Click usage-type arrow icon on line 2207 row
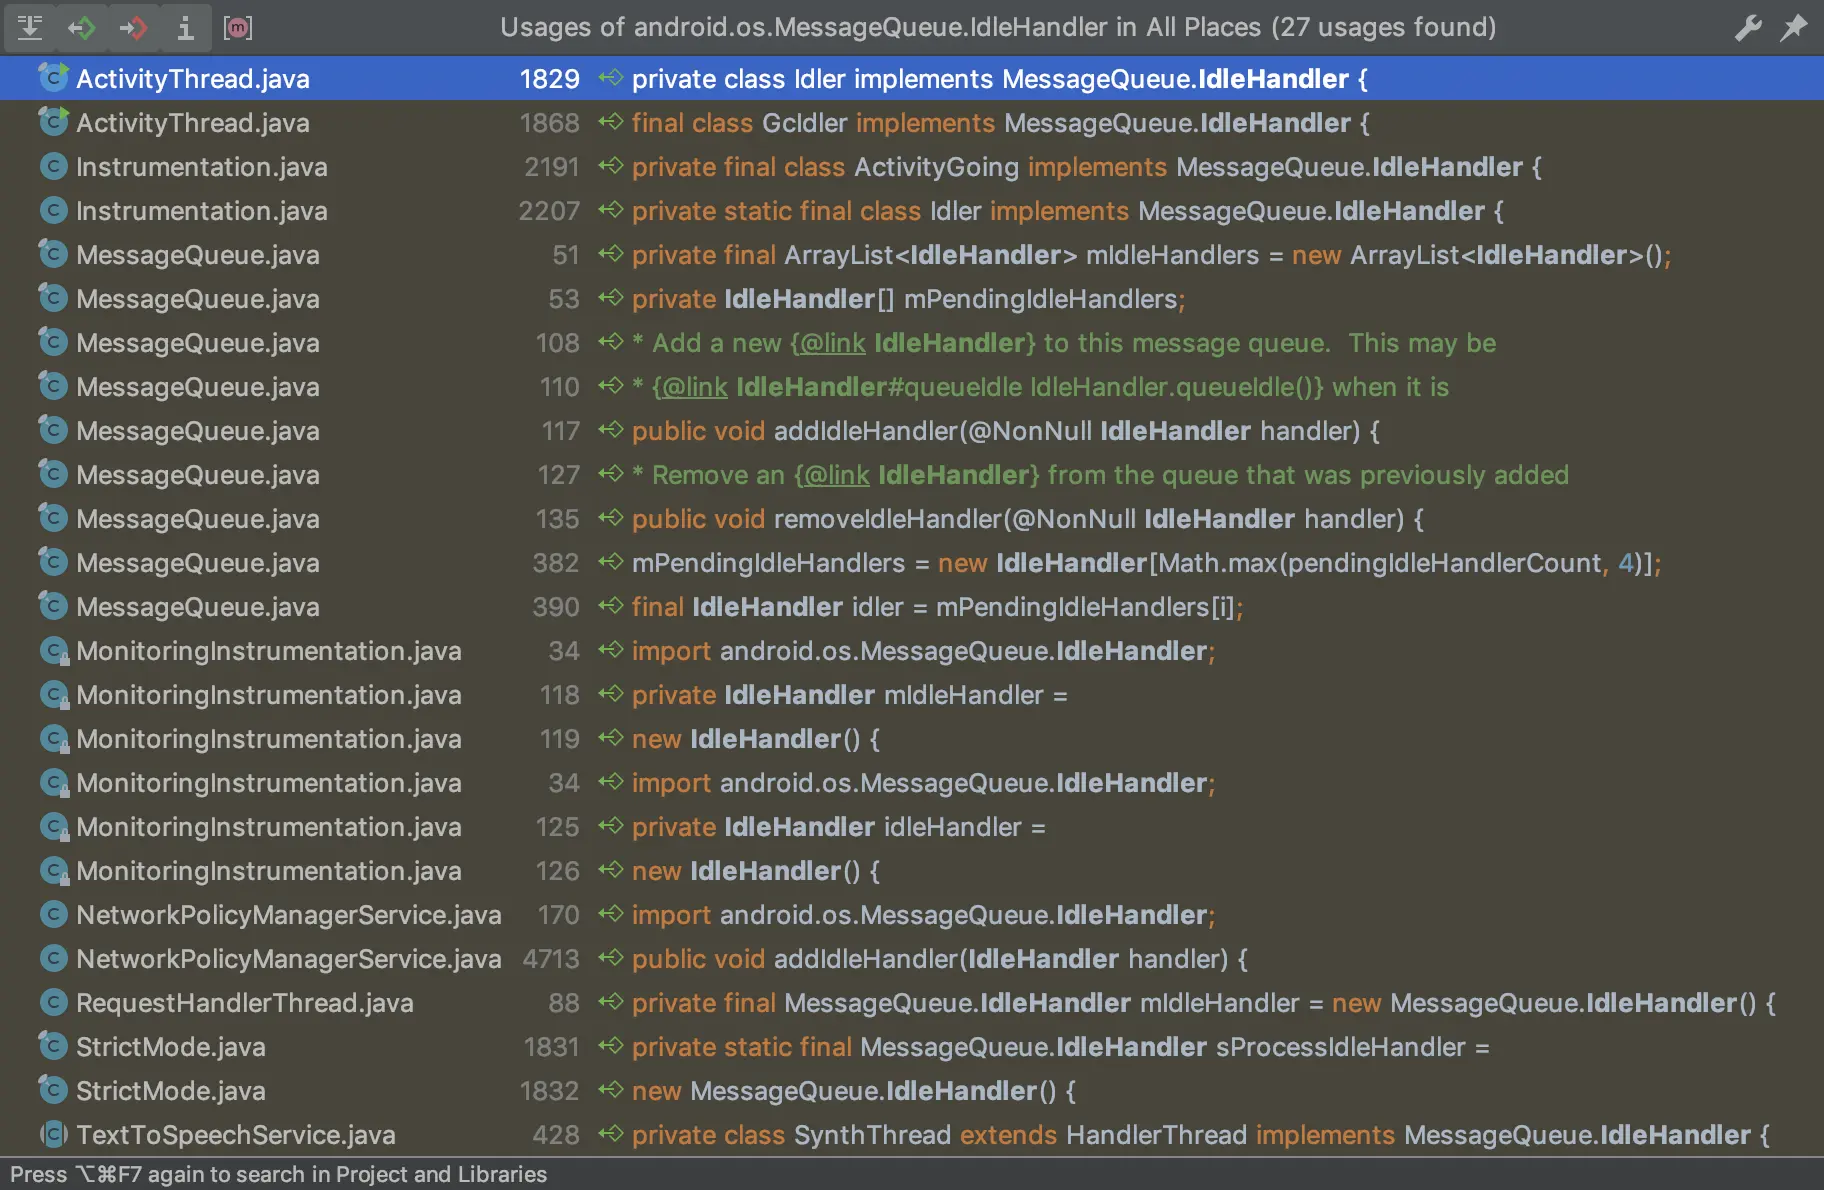The height and width of the screenshot is (1190, 1824). point(611,210)
